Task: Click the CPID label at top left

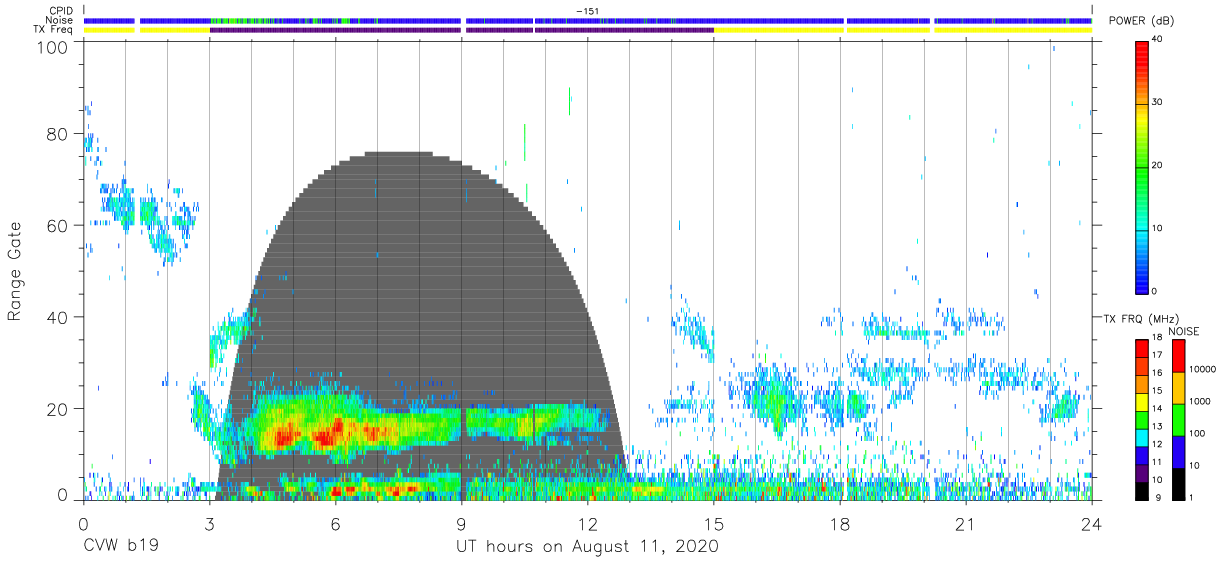Action: point(59,10)
